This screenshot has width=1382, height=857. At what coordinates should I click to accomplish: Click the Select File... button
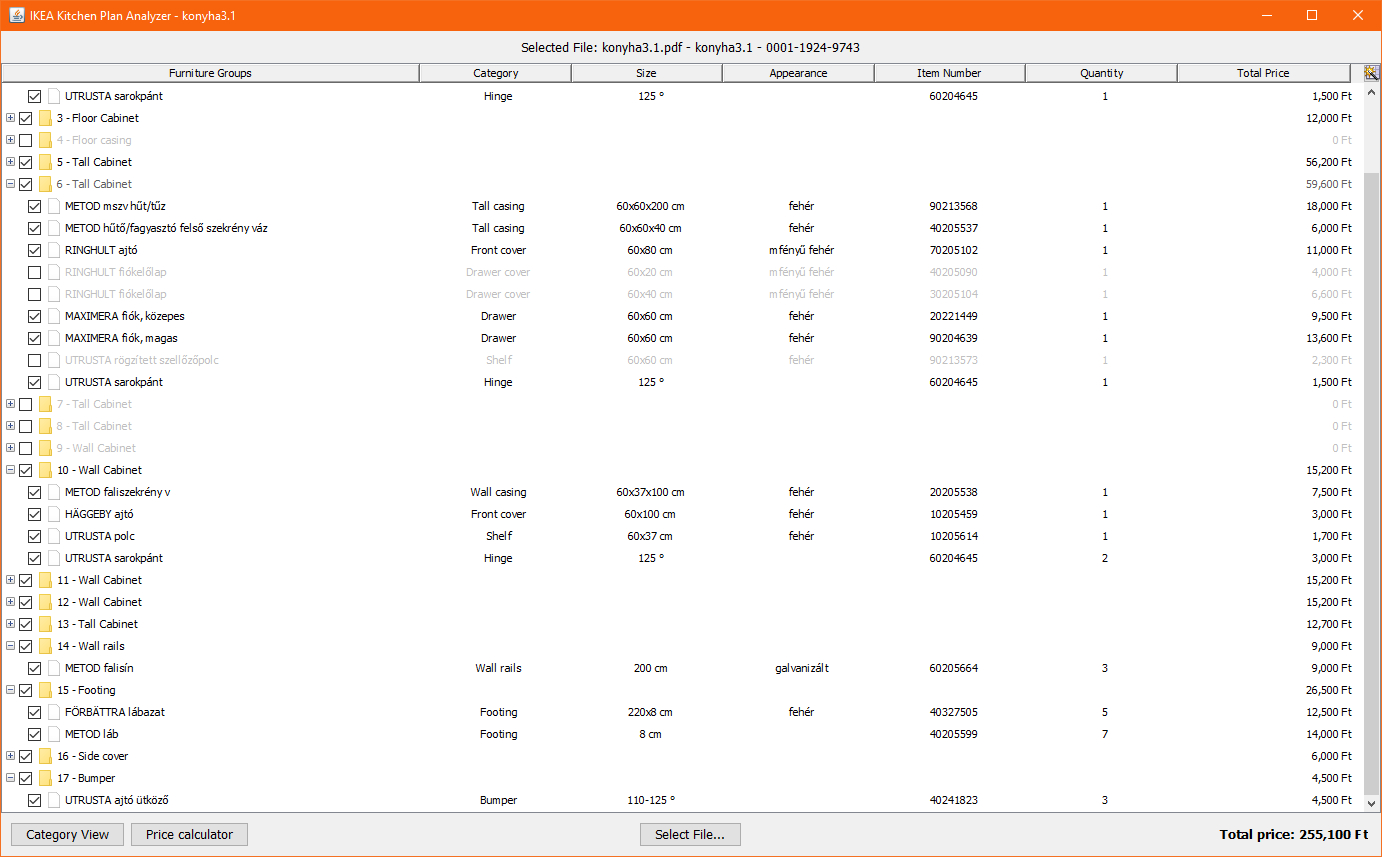pos(690,835)
